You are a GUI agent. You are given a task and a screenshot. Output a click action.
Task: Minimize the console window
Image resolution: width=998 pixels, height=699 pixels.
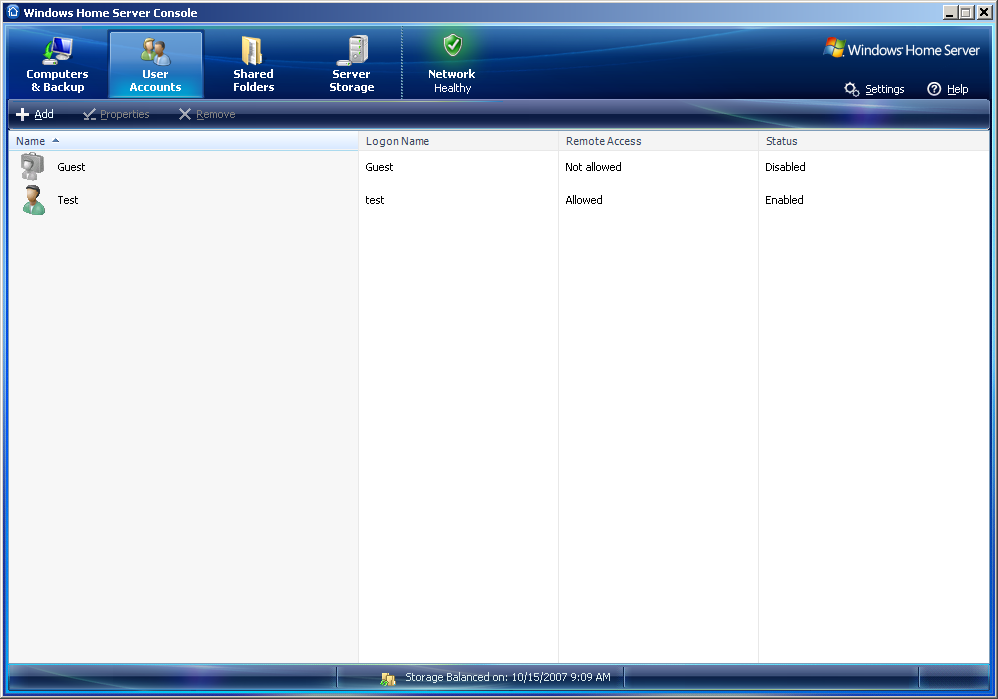[950, 12]
